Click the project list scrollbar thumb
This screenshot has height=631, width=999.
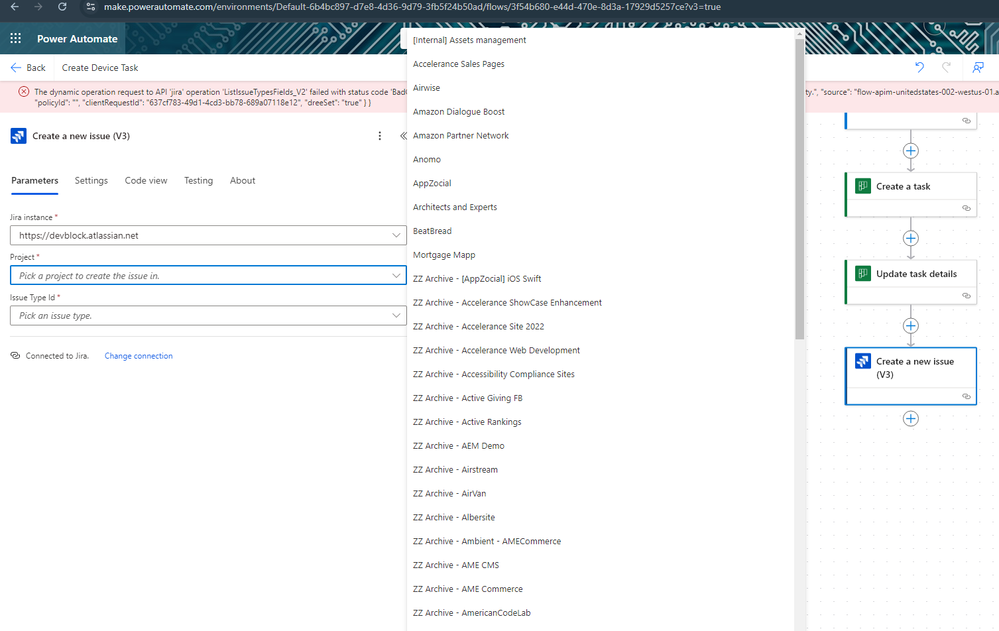click(799, 188)
